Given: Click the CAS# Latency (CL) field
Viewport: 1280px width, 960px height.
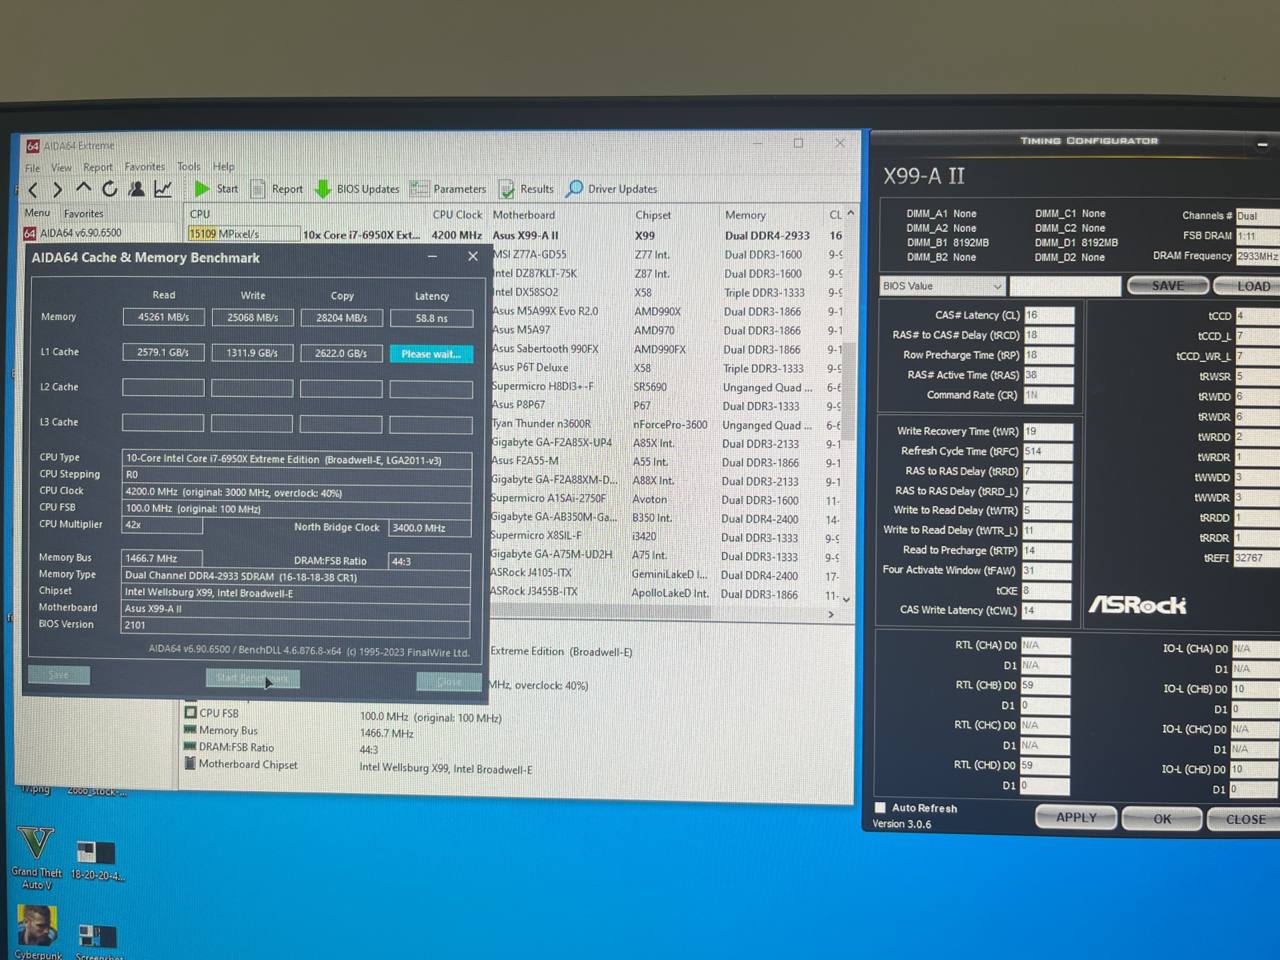Looking at the screenshot, I should 1048,315.
